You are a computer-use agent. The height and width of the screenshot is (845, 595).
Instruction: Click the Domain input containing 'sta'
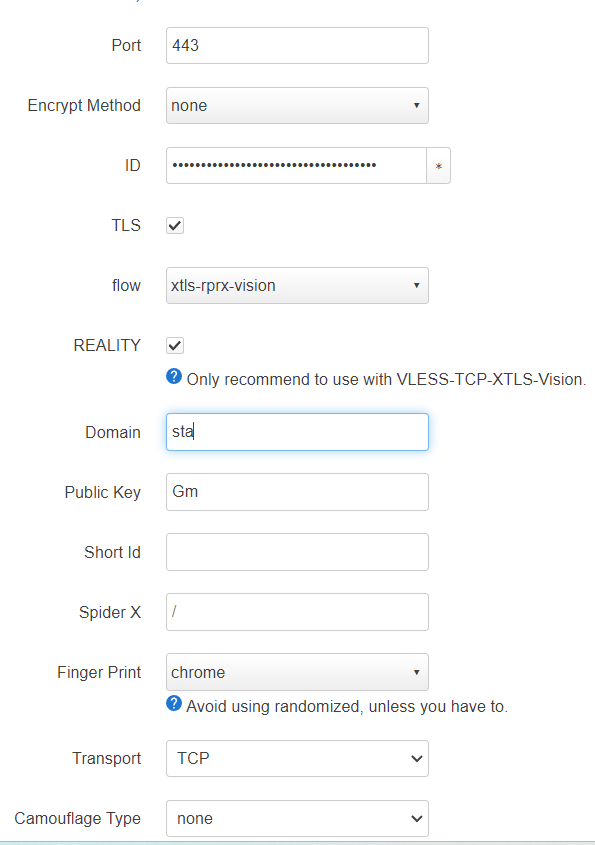click(297, 432)
